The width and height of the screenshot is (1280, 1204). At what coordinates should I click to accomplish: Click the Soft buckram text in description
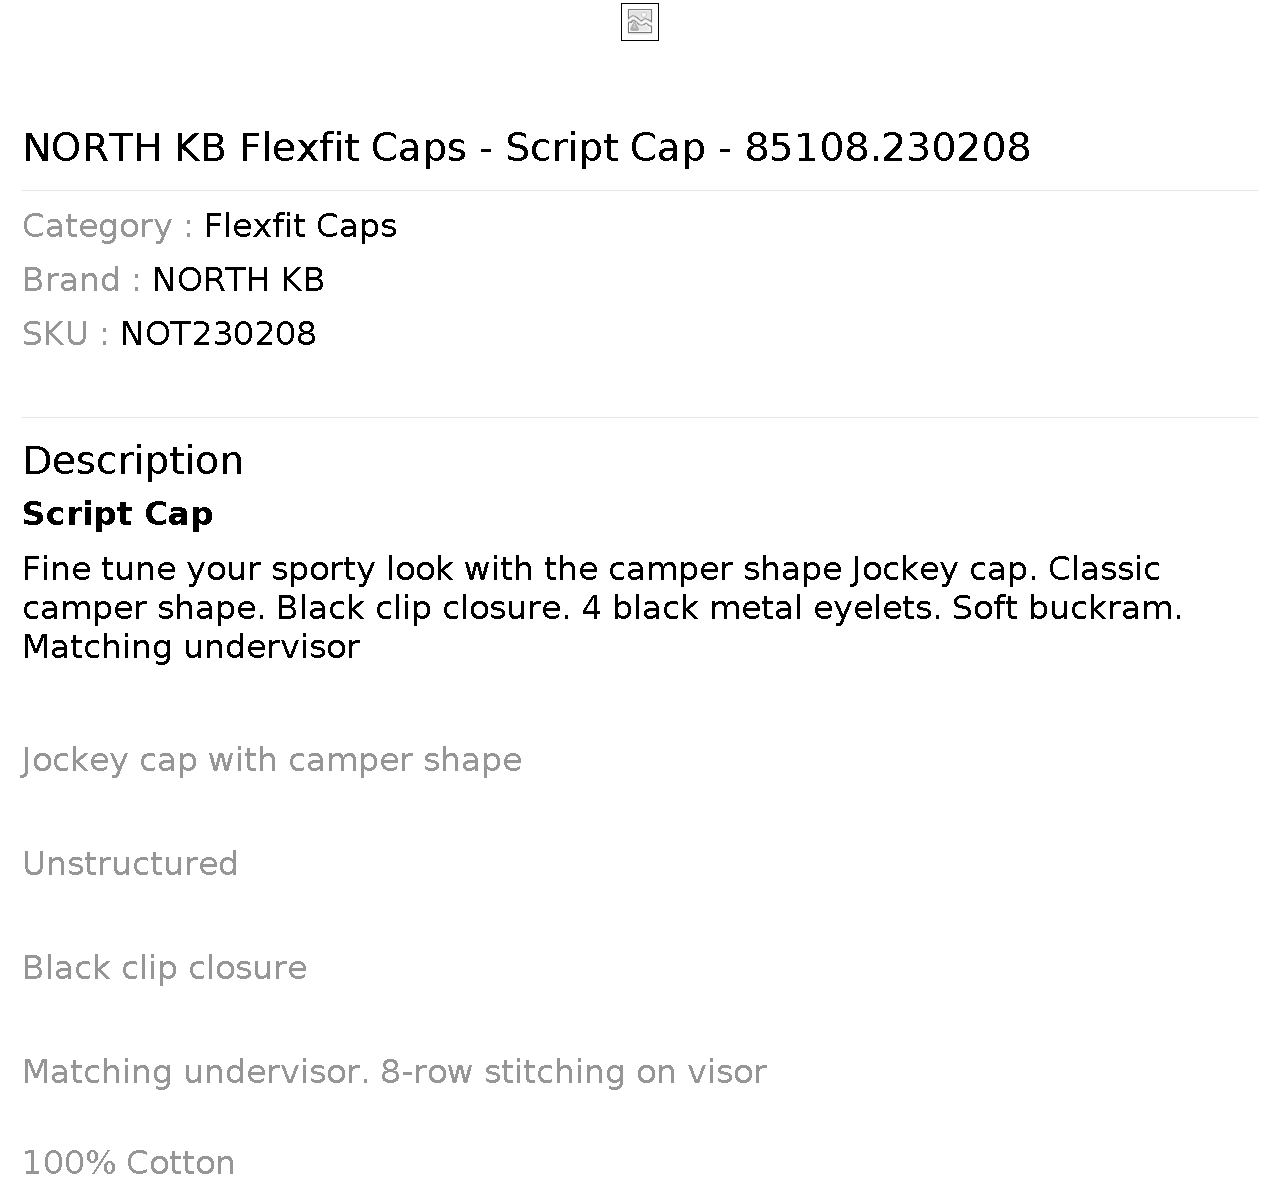point(1067,608)
